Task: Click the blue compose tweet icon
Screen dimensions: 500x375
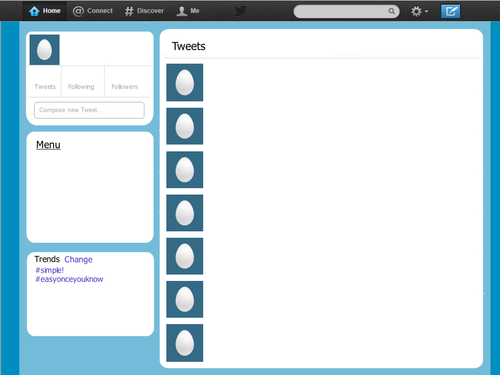Action: [450, 11]
